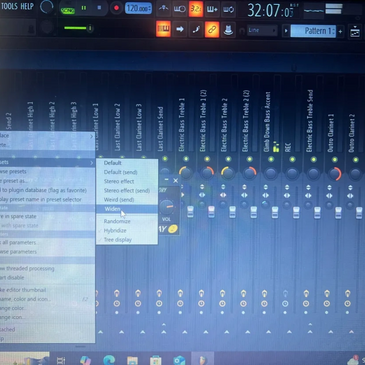365x365 pixels.
Task: Mute the Outro Clarinet 1 mixer track
Action: (334, 160)
